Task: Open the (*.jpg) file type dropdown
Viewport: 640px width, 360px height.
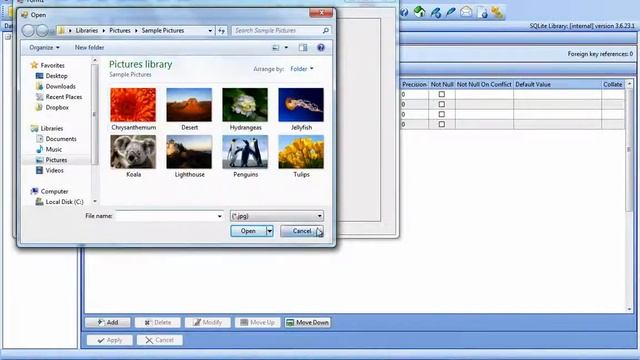Action: pyautogui.click(x=277, y=216)
